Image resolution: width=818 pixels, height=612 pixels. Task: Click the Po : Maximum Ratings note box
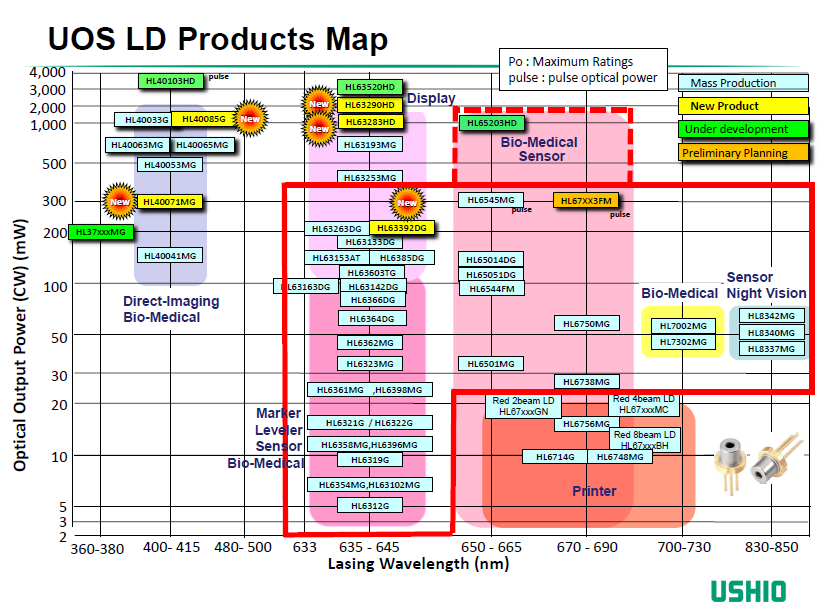[x=583, y=69]
